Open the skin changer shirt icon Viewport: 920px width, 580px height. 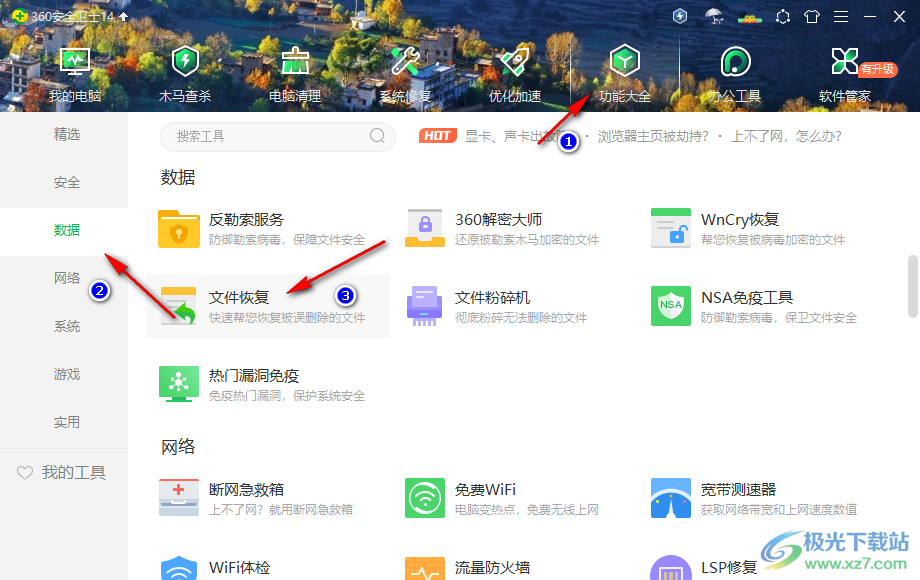812,16
